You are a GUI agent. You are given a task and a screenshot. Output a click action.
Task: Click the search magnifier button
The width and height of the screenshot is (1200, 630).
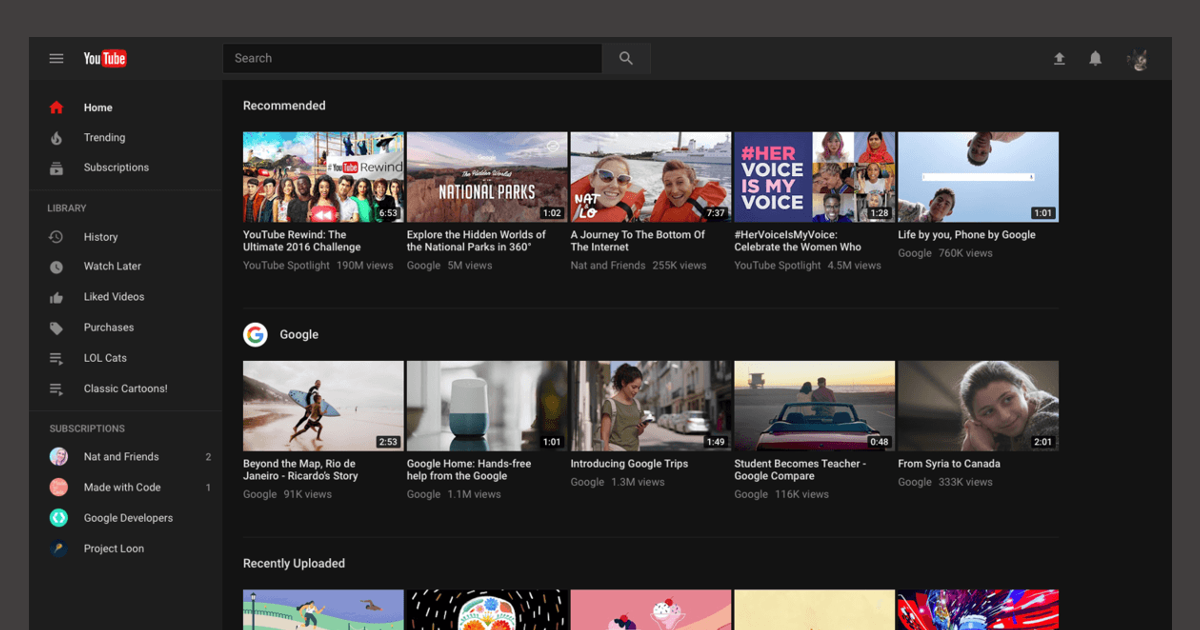[x=626, y=58]
